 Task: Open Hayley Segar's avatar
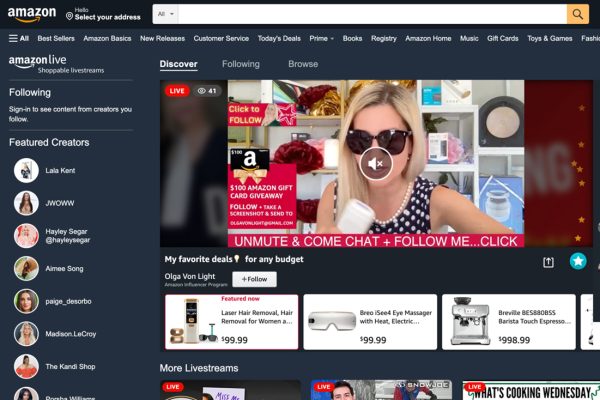(26, 236)
